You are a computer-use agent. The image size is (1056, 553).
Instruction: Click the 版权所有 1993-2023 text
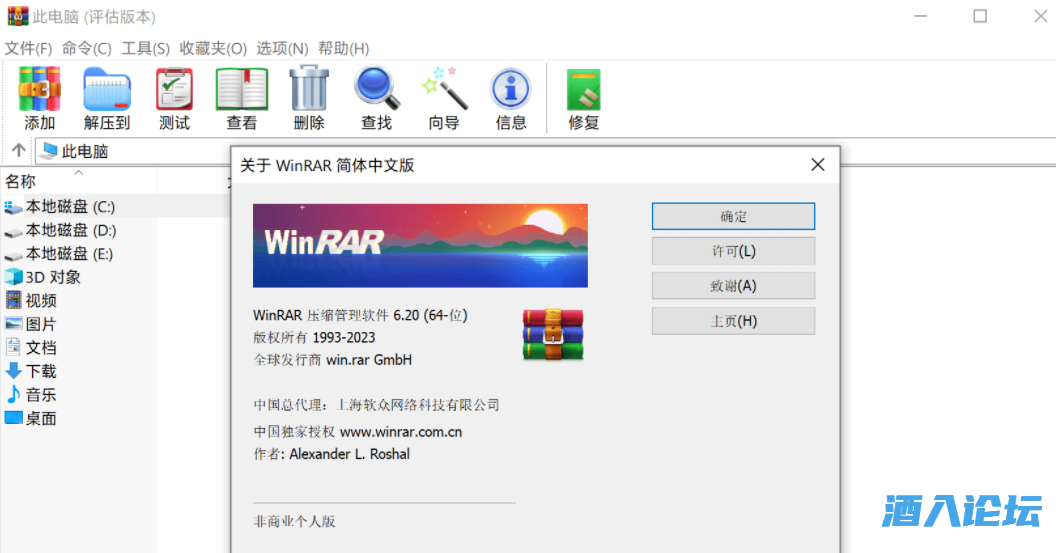(315, 337)
